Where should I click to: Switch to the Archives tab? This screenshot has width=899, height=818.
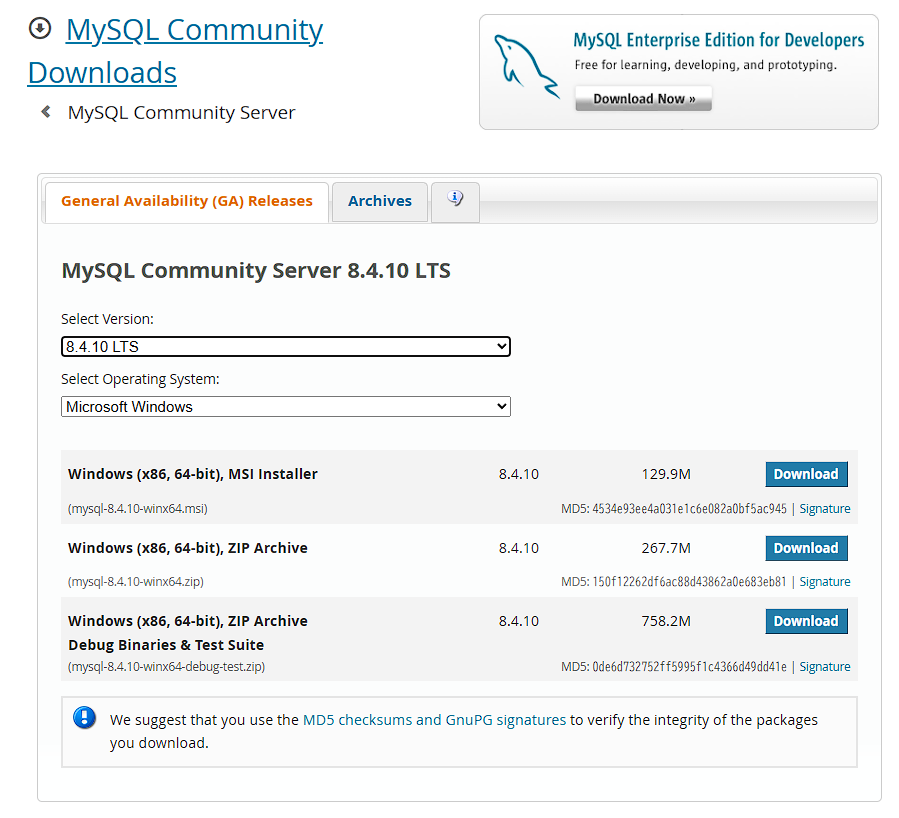tap(380, 201)
